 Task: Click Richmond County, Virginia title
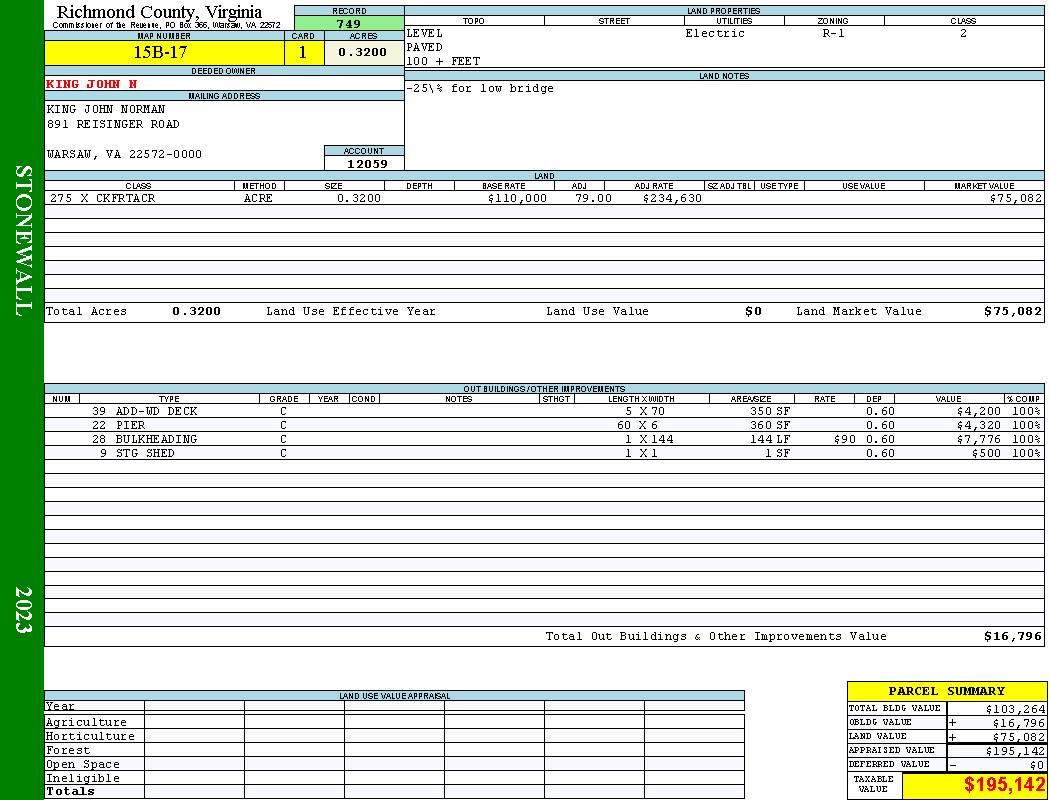click(x=159, y=12)
